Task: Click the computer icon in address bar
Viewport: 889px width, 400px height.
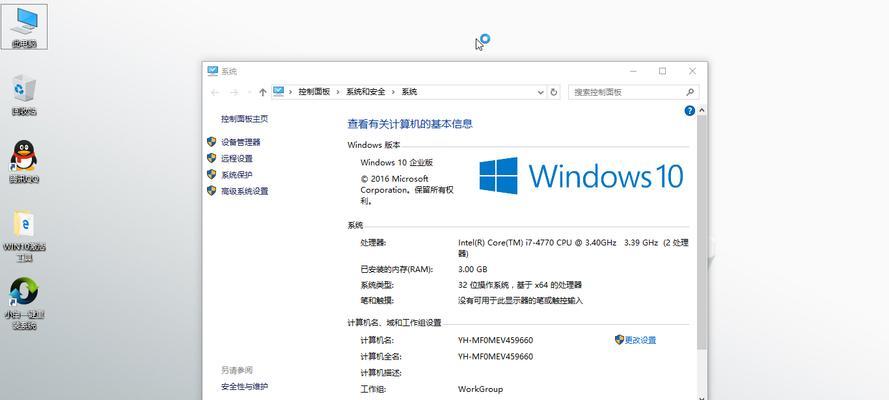Action: (278, 91)
